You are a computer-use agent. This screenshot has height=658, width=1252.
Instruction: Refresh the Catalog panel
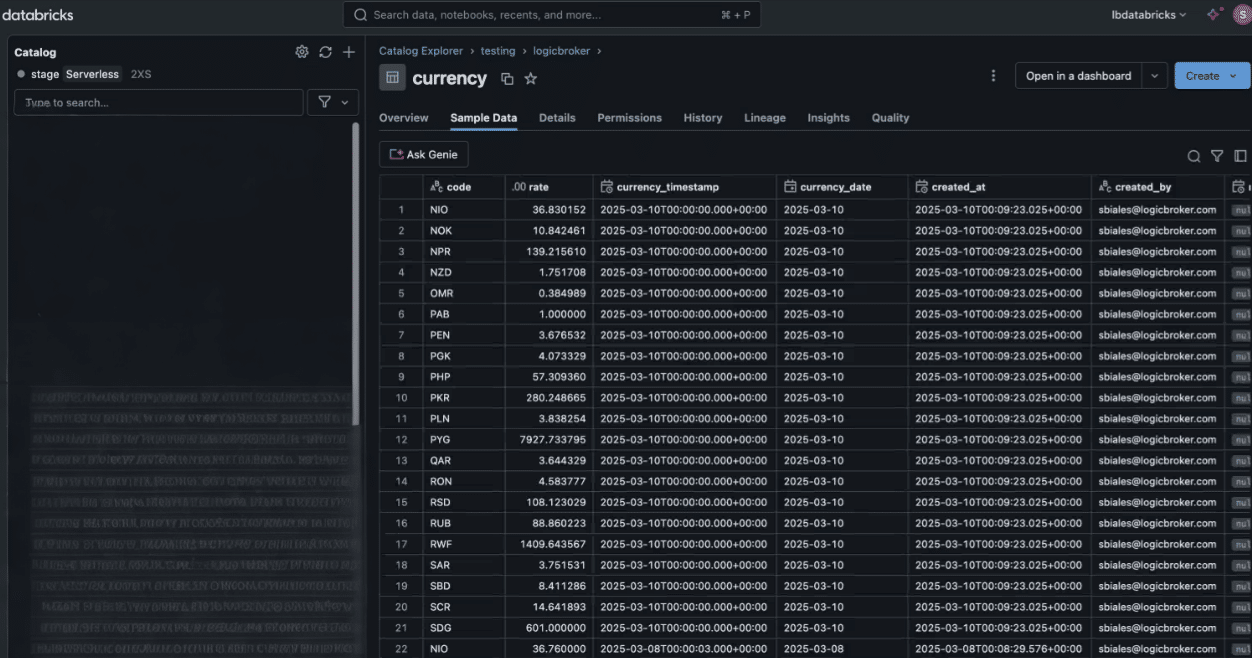pos(325,52)
